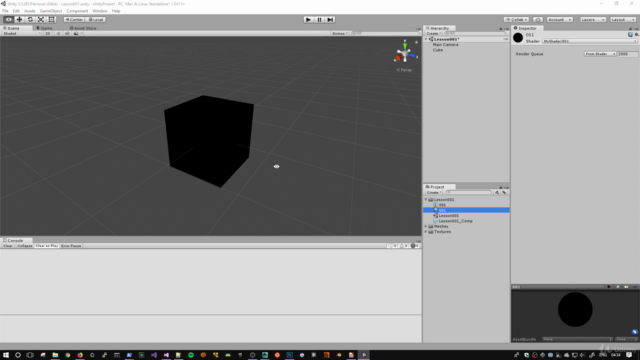
Task: Click the Step frame button
Action: [330, 20]
